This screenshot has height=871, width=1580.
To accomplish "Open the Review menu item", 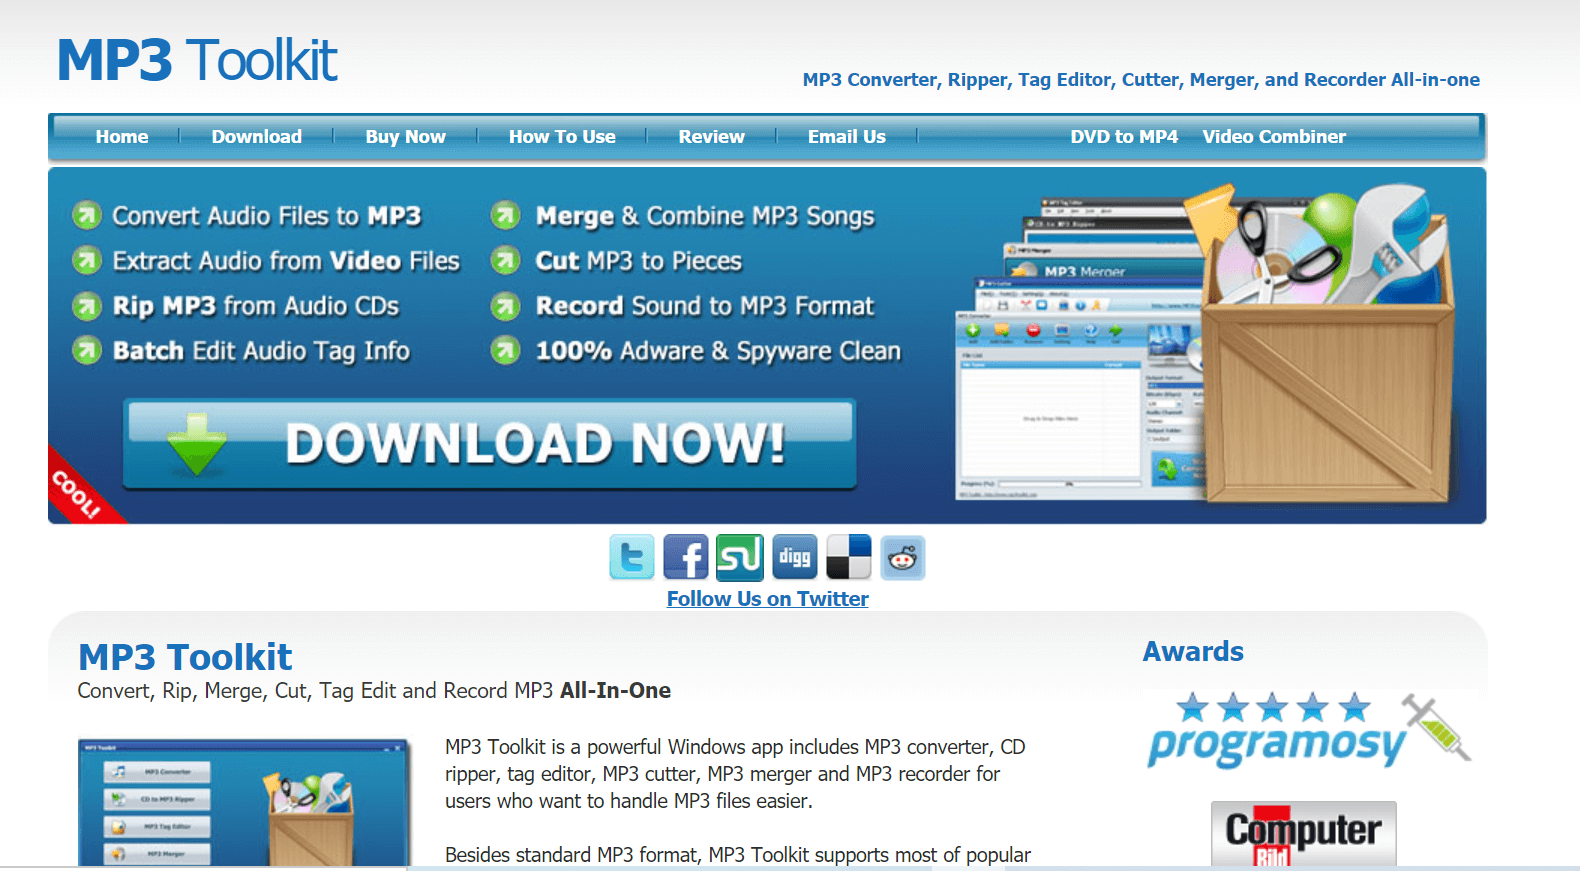I will (711, 137).
